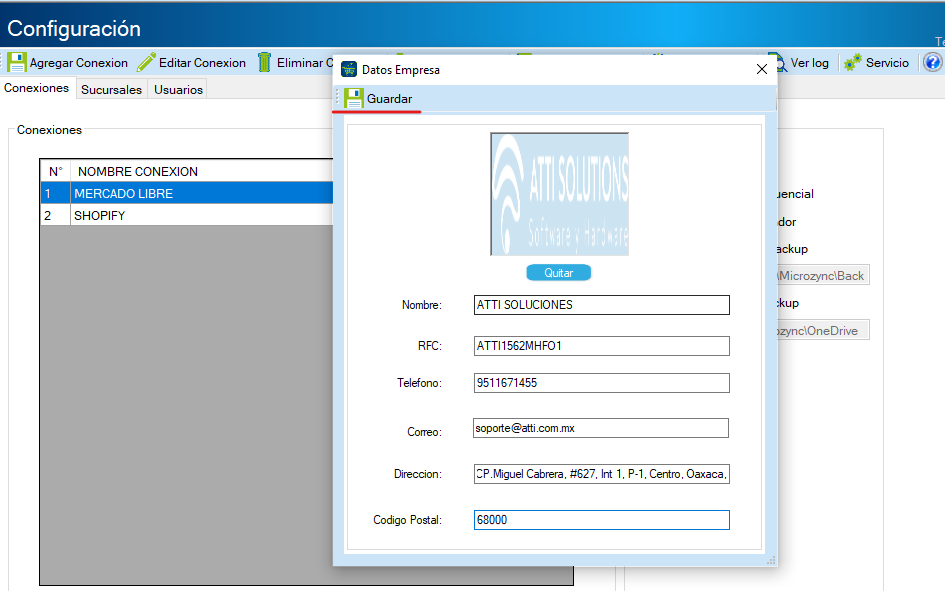Click the Editar Conexion pencil icon
Viewport: 945px width, 591px height.
click(x=146, y=62)
